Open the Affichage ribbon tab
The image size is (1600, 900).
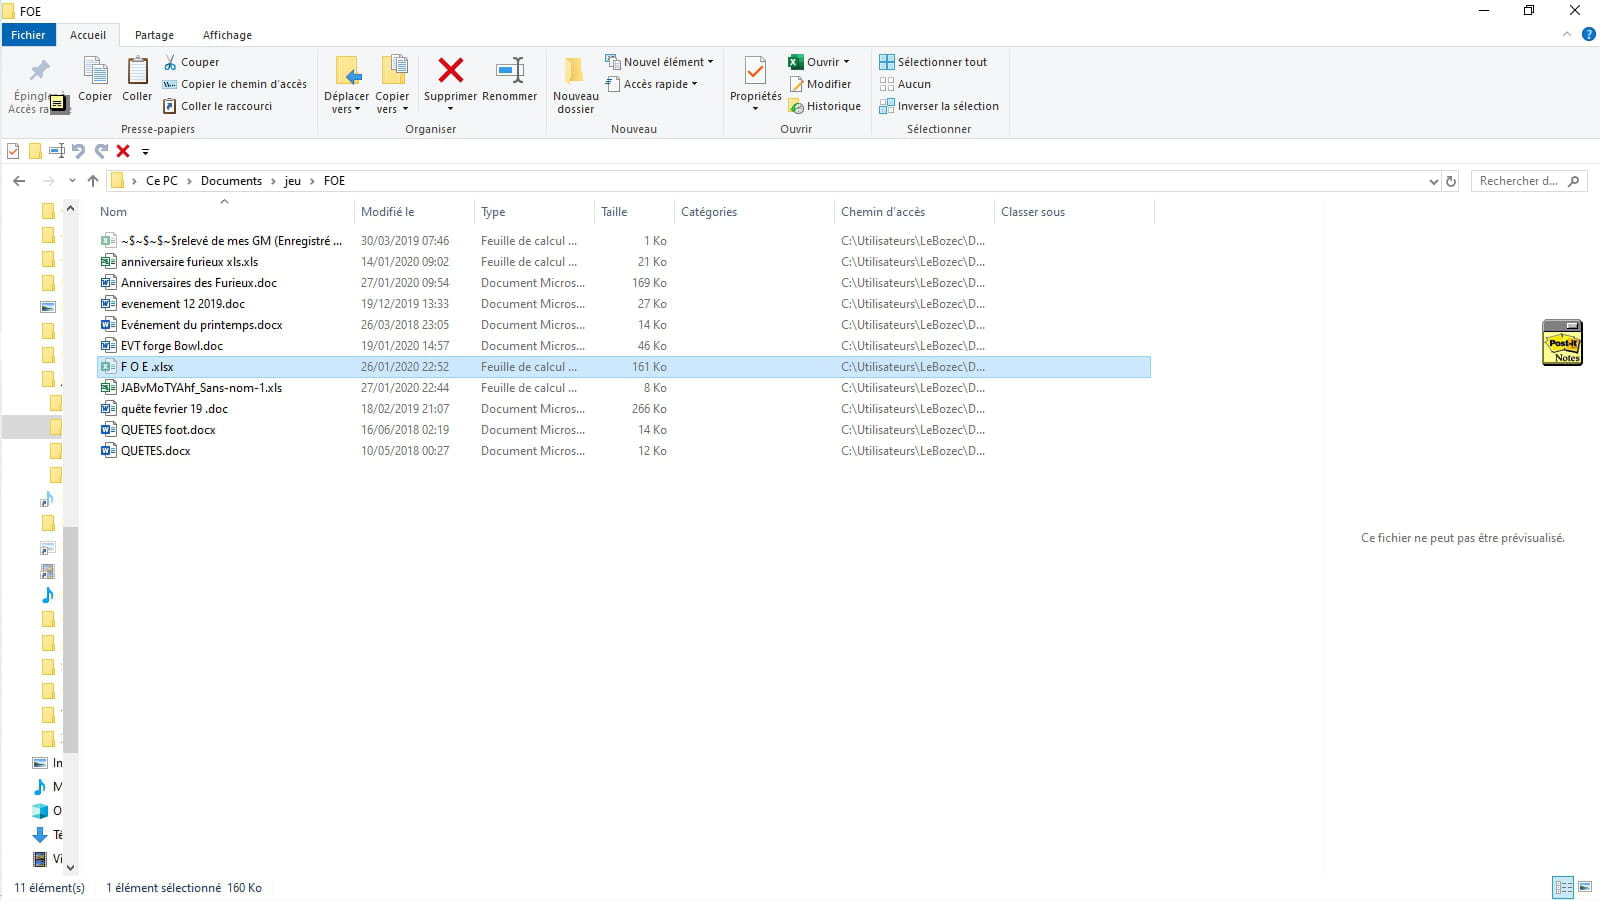227,35
